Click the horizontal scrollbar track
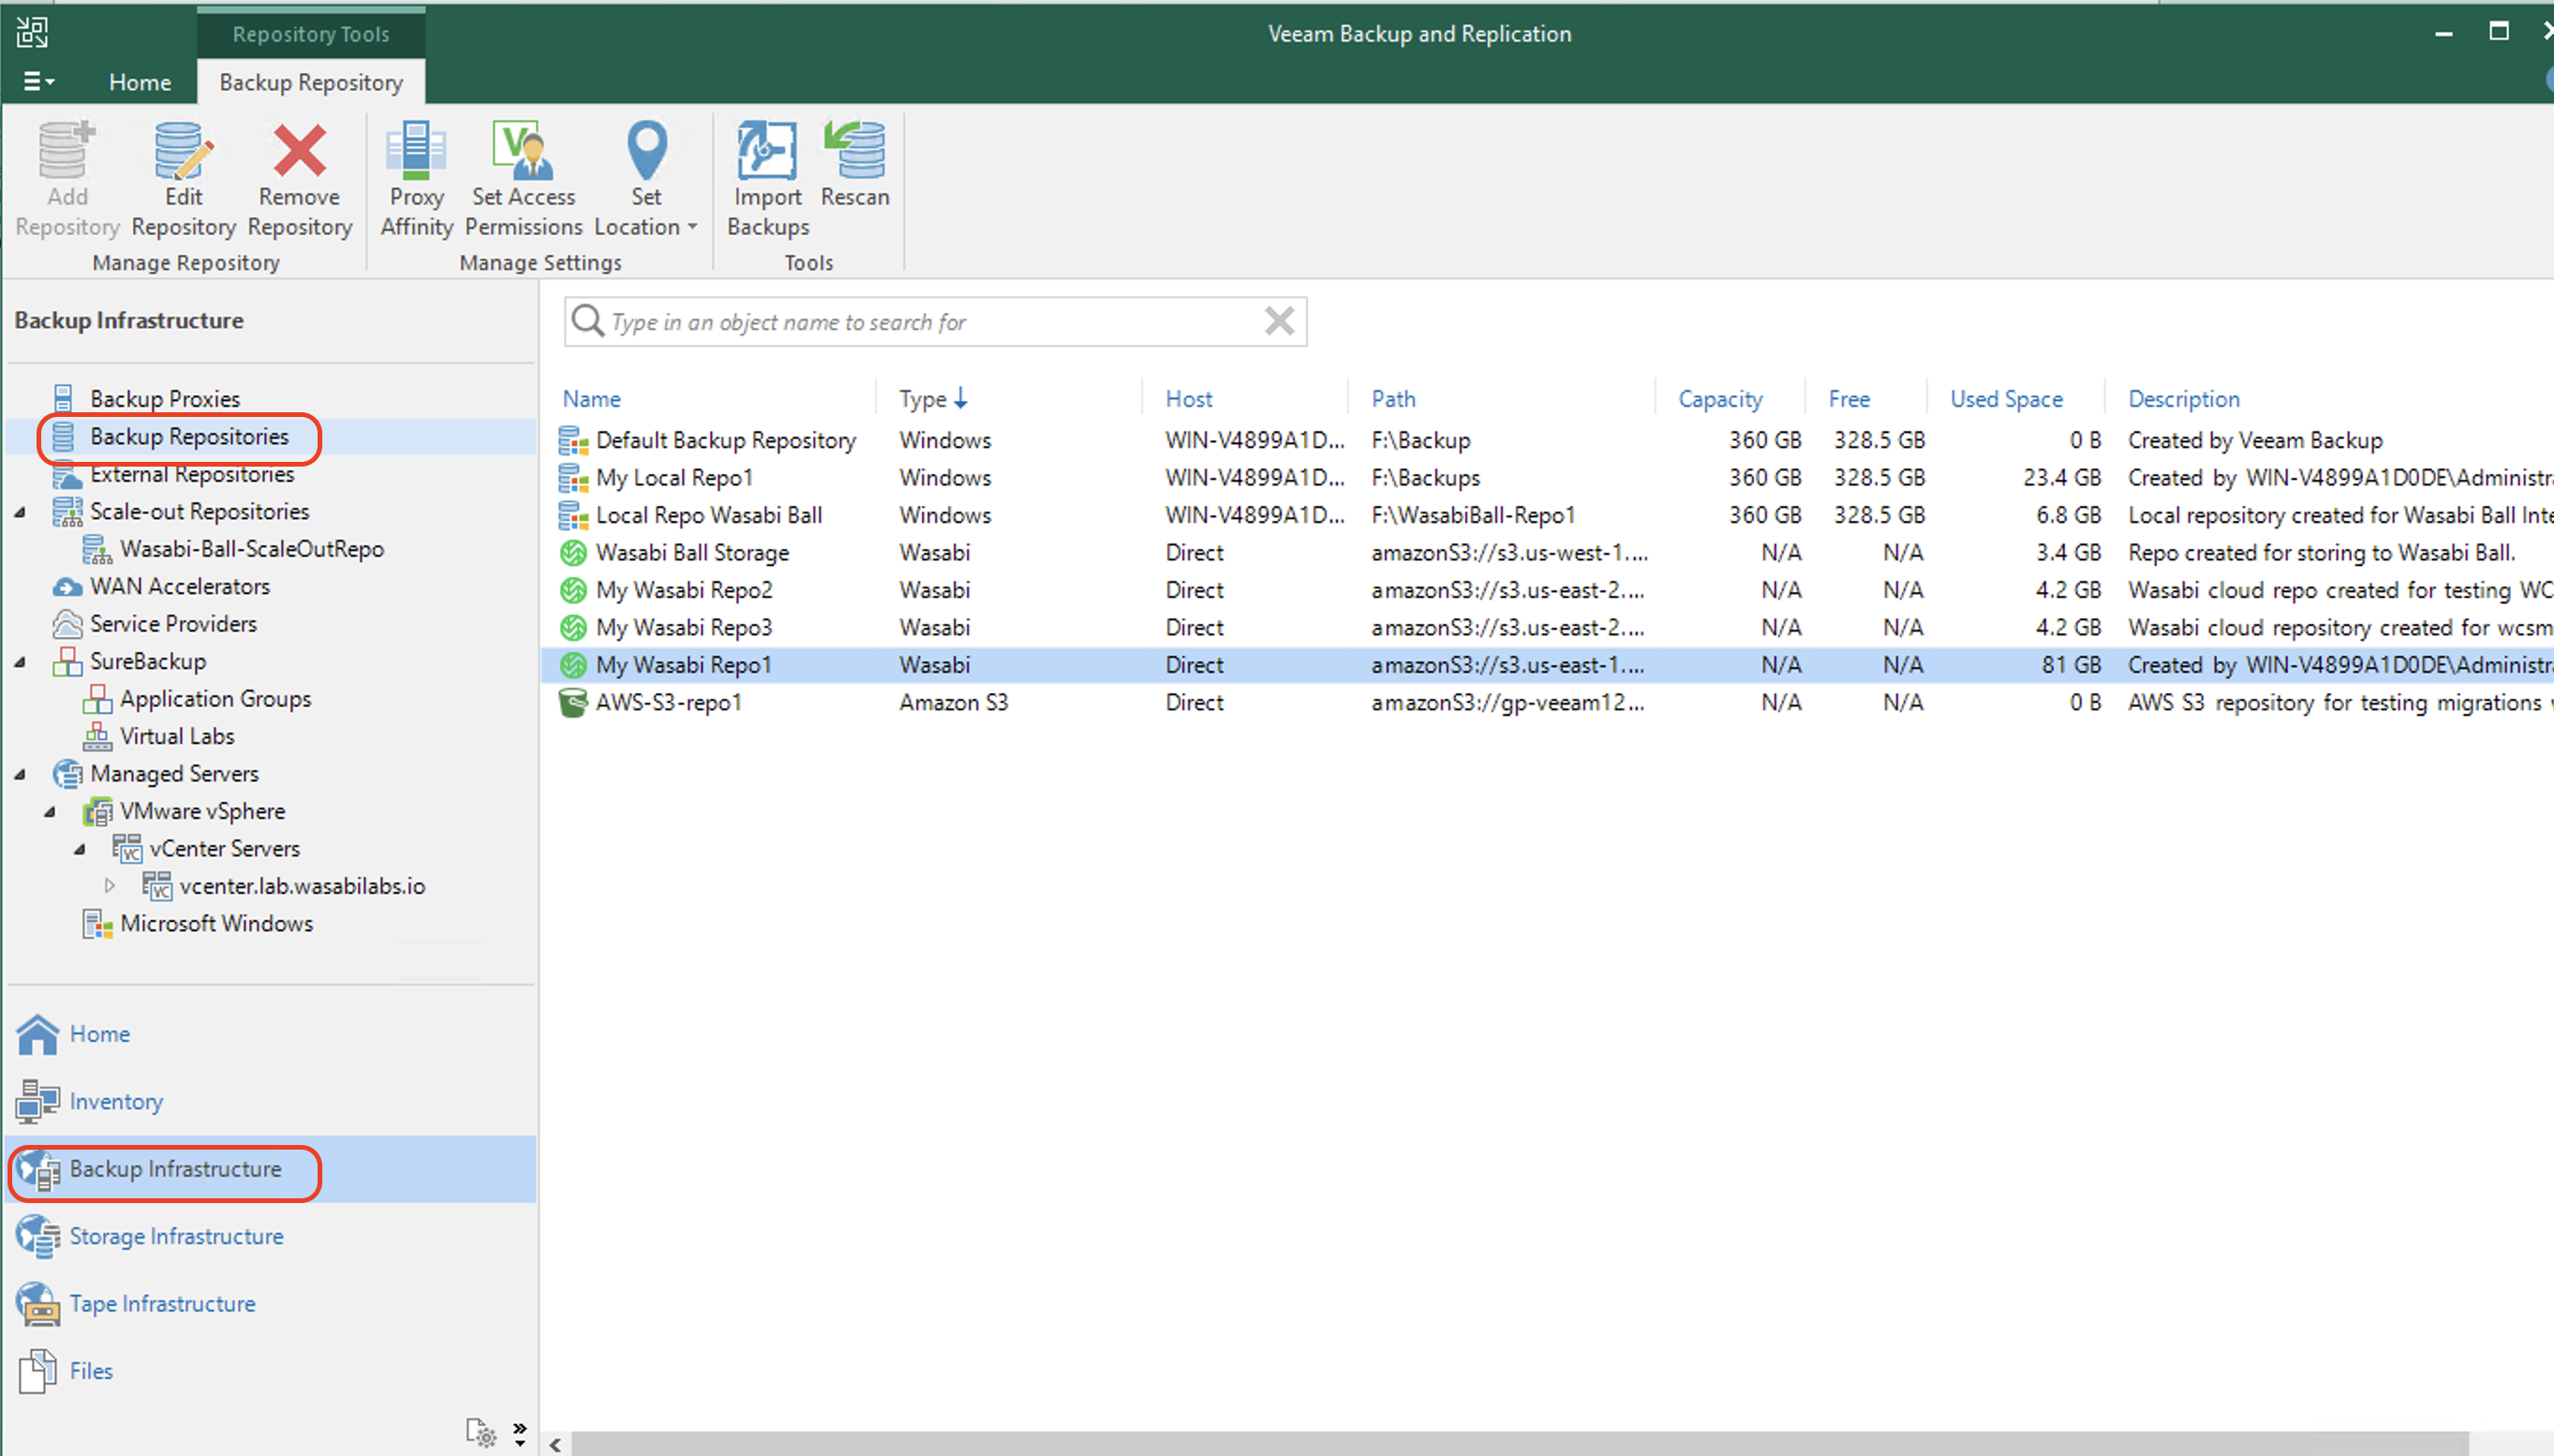The height and width of the screenshot is (1456, 2554). click(1520, 1444)
